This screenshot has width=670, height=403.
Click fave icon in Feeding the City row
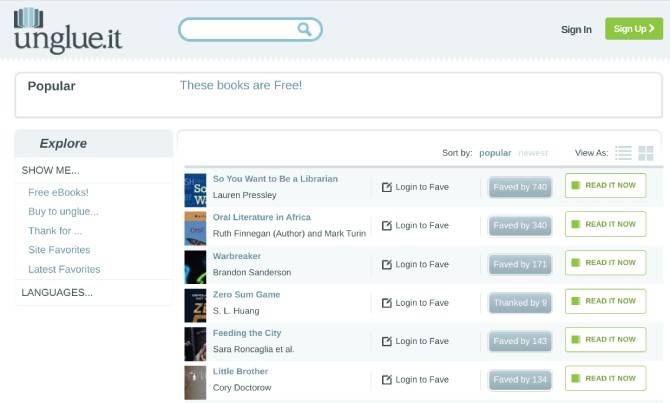387,341
